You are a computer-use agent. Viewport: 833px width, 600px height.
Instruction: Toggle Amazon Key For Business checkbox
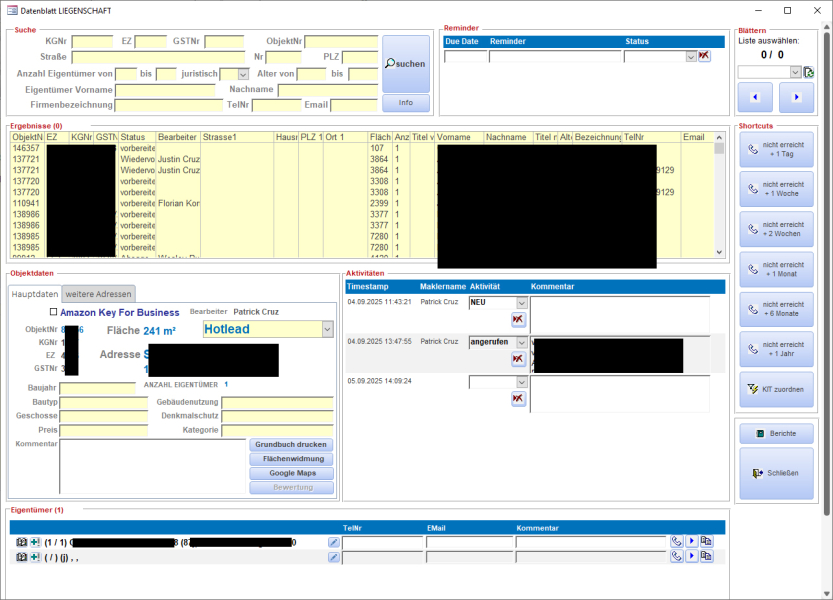53,312
